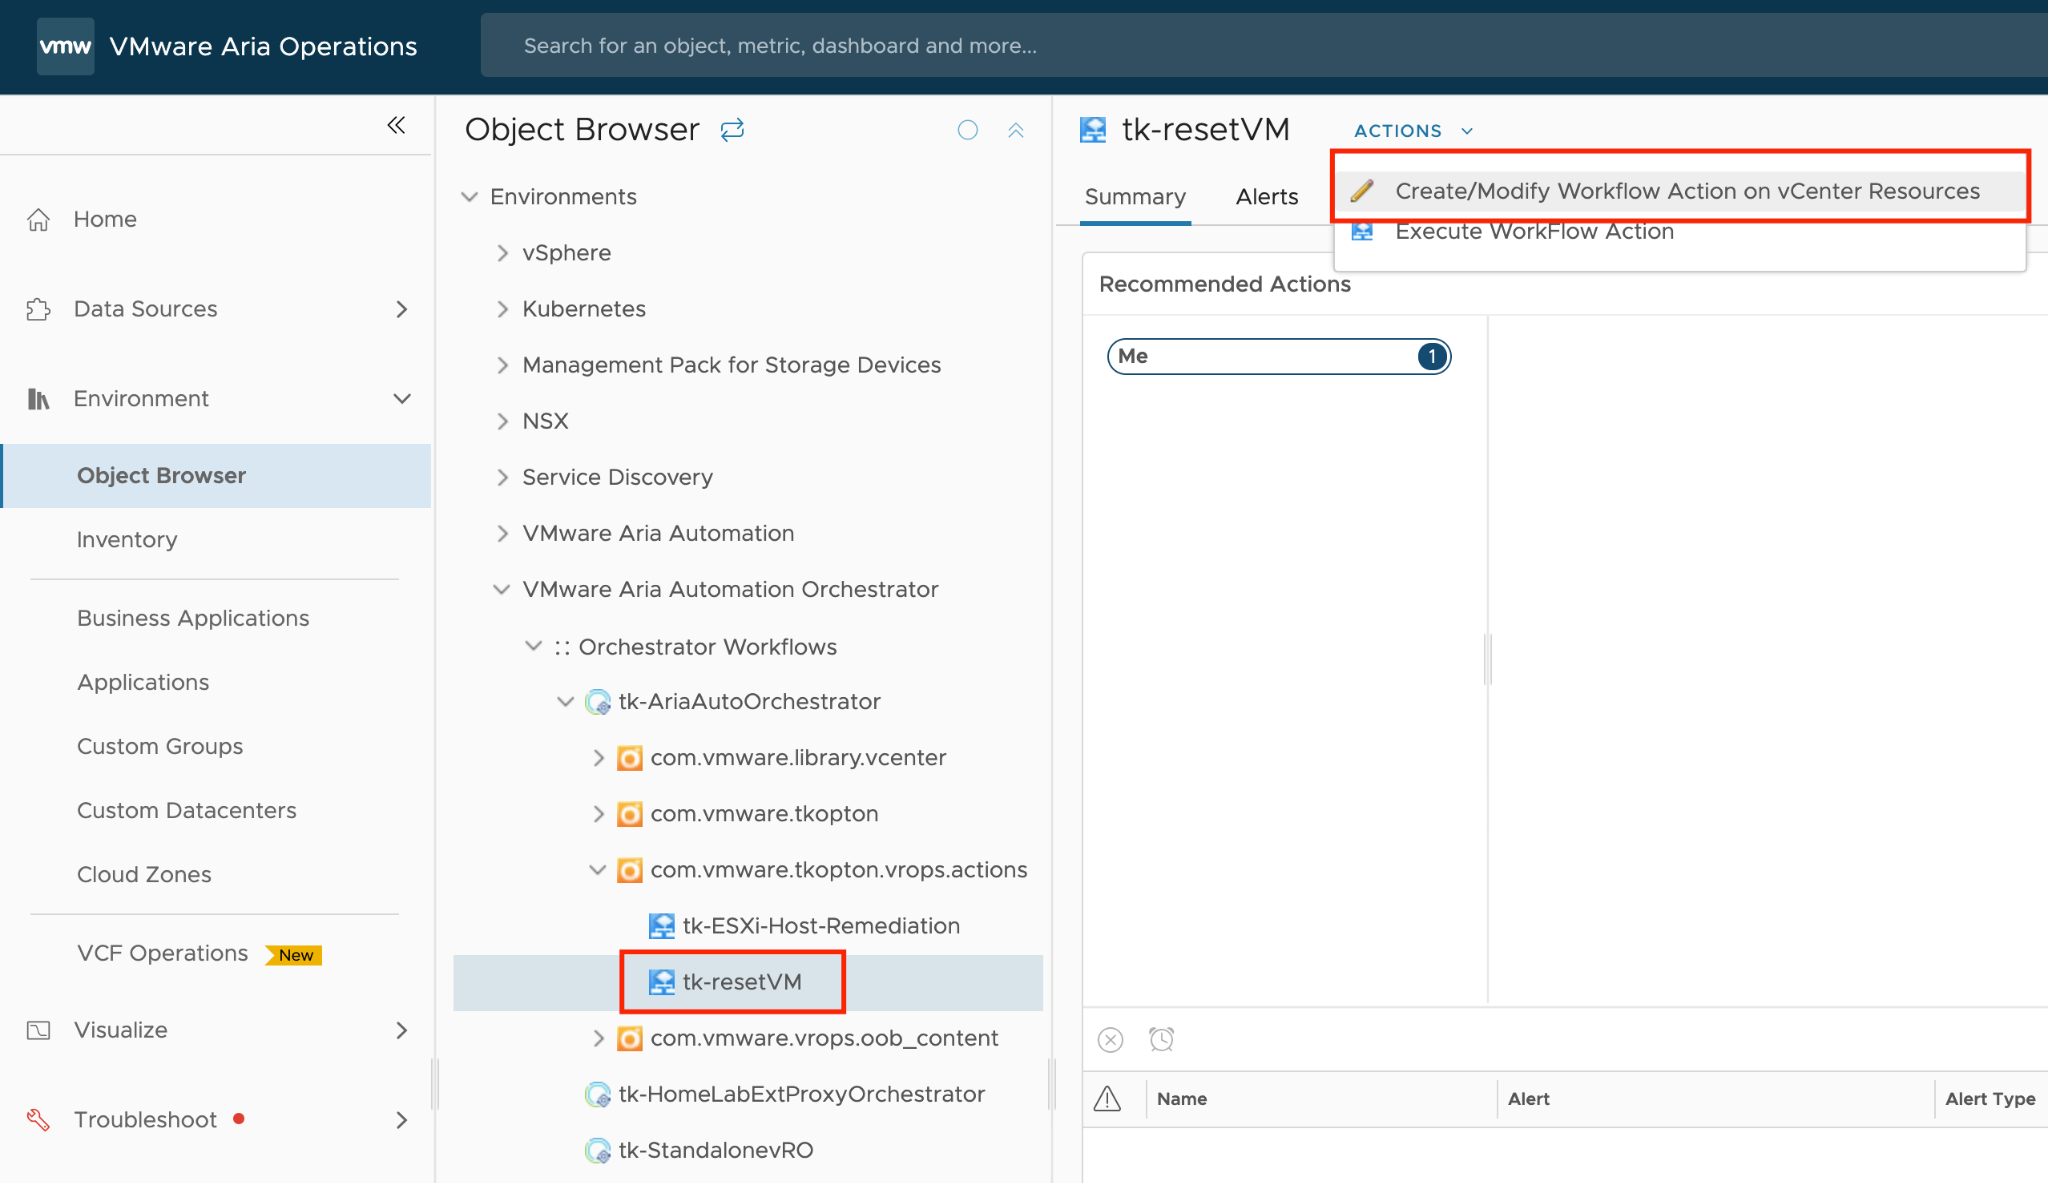Select Execute WorkFlow Action menu item

coord(1680,232)
